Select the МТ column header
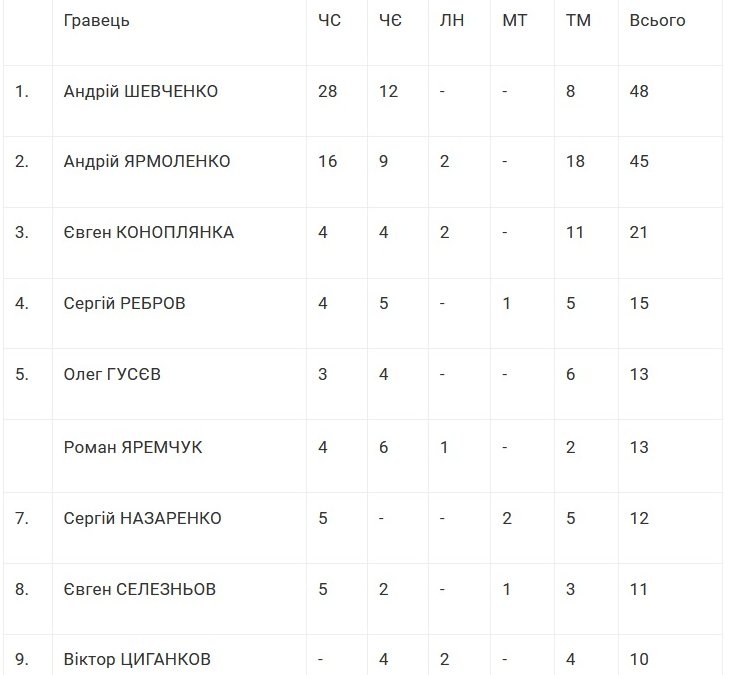The height and width of the screenshot is (675, 732). coord(515,20)
